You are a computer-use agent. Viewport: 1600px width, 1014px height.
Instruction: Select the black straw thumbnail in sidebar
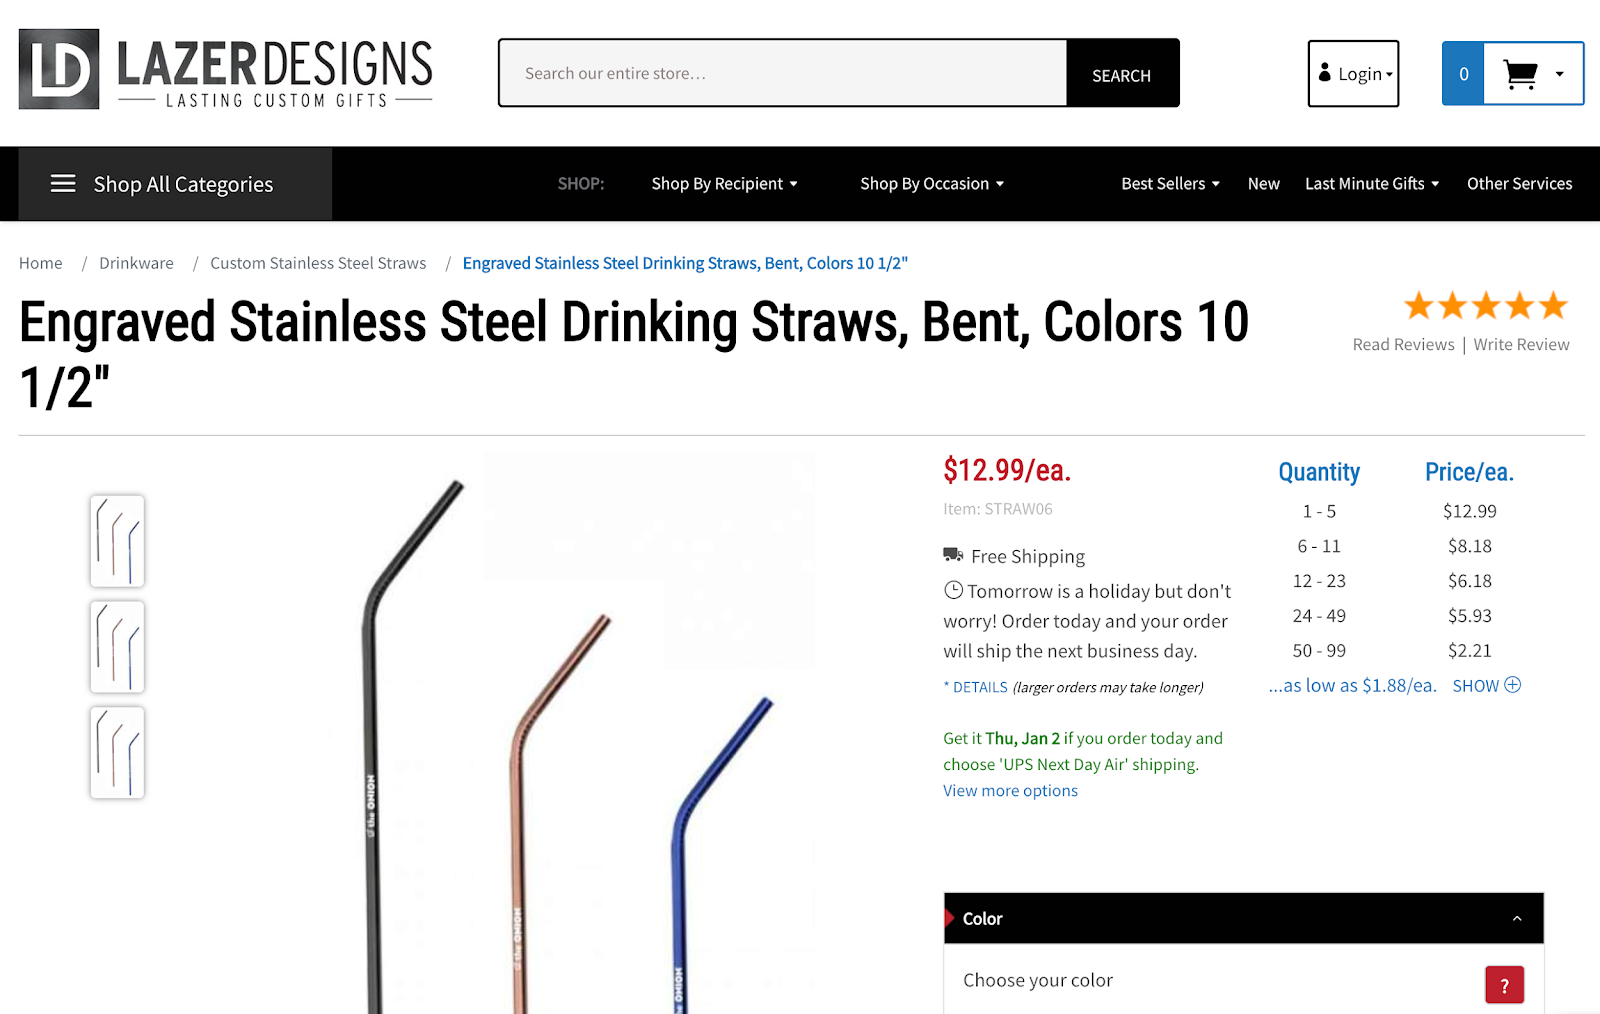point(116,541)
